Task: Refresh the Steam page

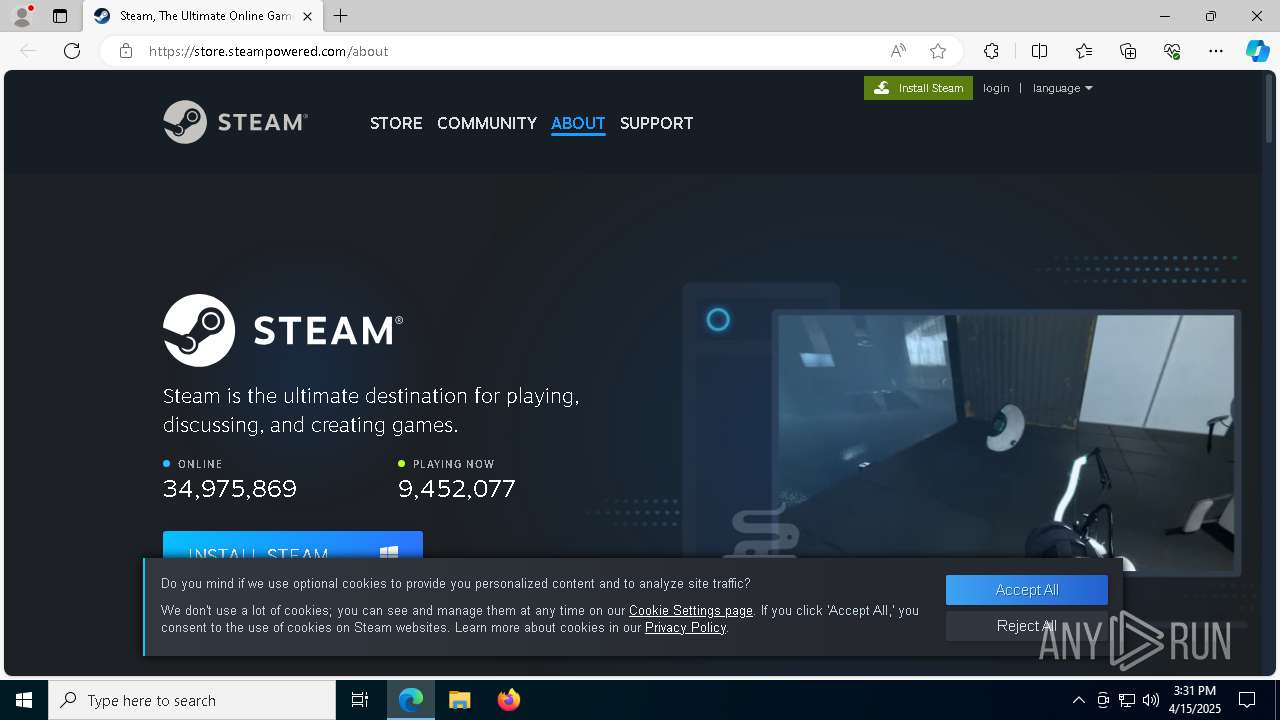Action: (x=72, y=51)
